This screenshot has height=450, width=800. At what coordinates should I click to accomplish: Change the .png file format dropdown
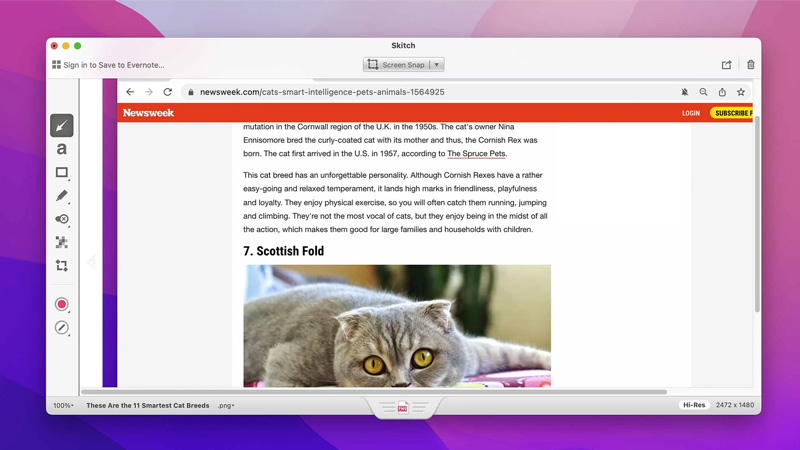tap(226, 406)
